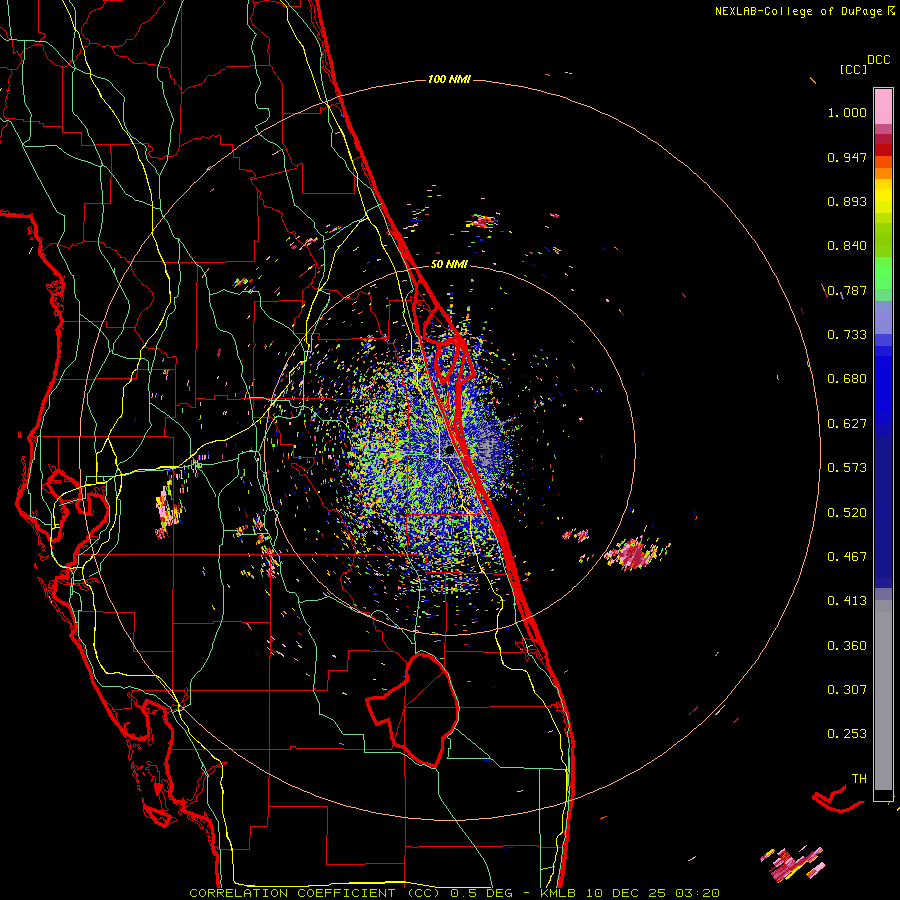Click the NEXLAB-College of DuPage header text
The width and height of the screenshot is (900, 900).
[799, 11]
